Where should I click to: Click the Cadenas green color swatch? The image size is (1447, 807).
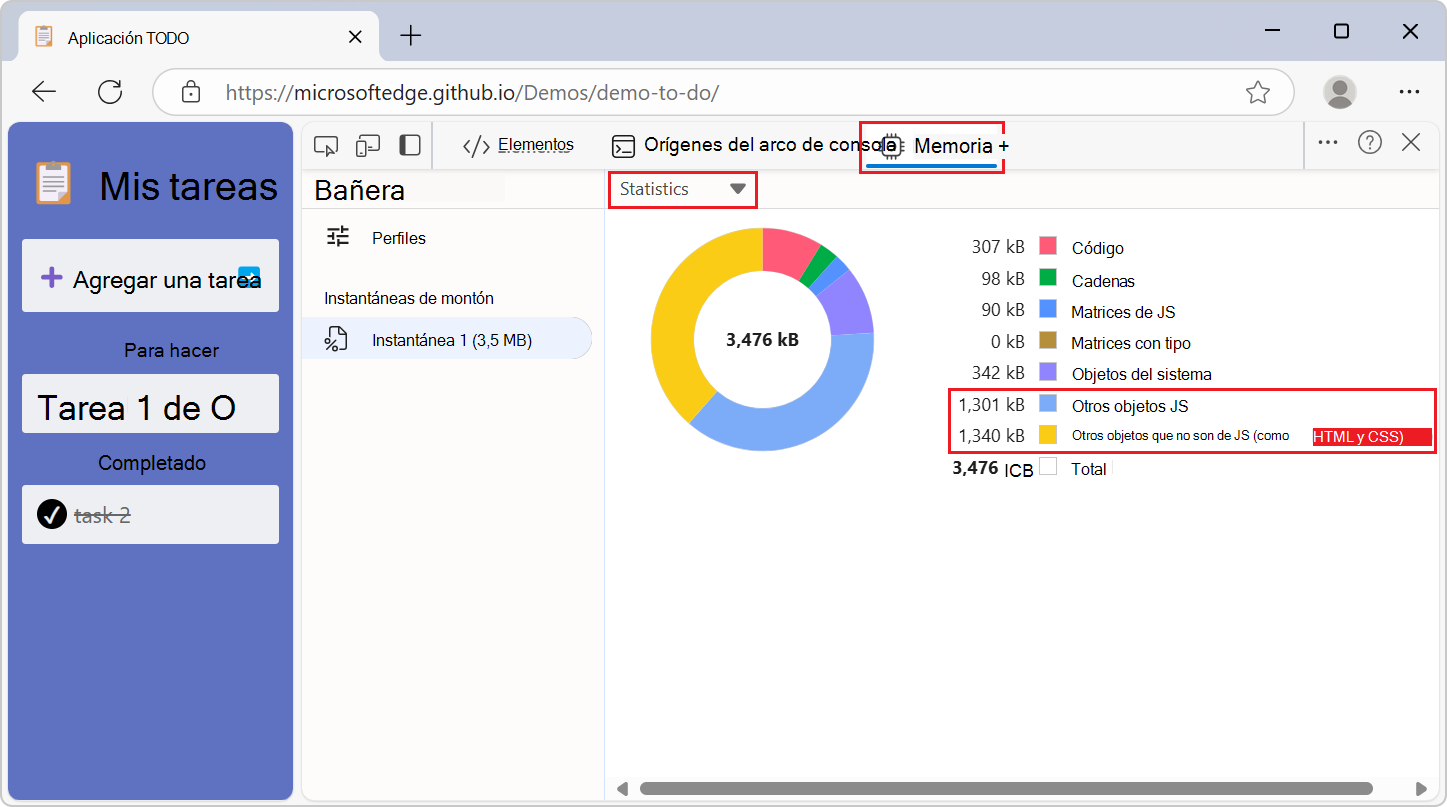pyautogui.click(x=1048, y=278)
